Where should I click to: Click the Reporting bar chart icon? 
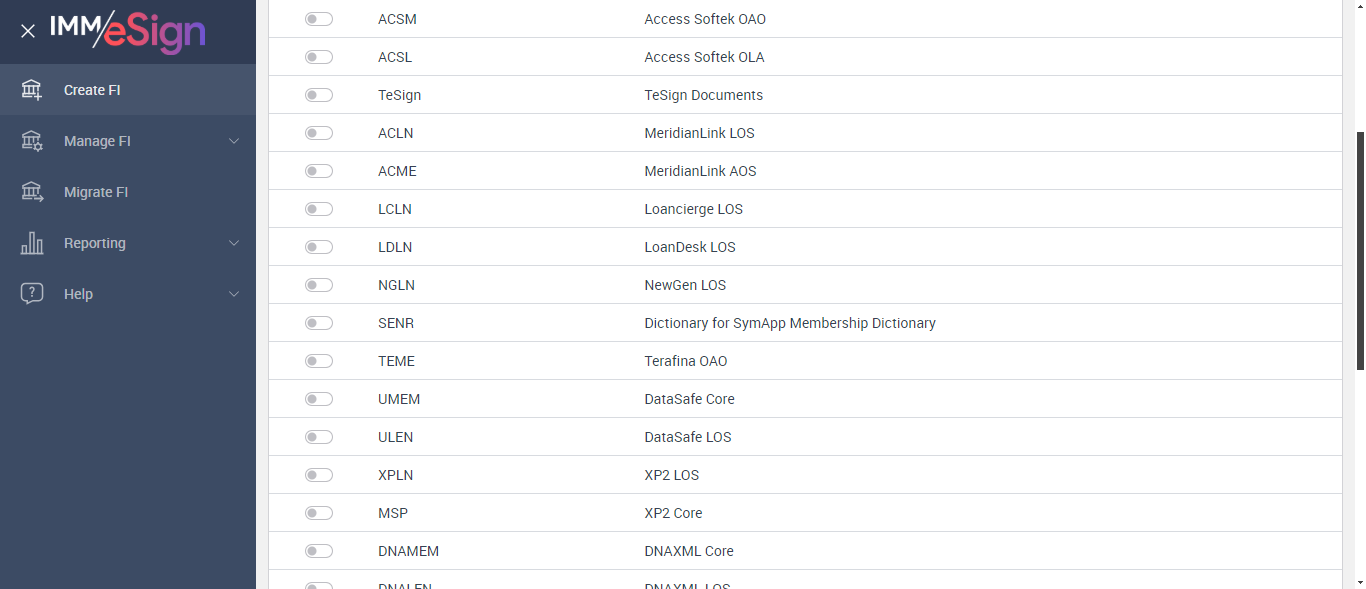[x=32, y=243]
